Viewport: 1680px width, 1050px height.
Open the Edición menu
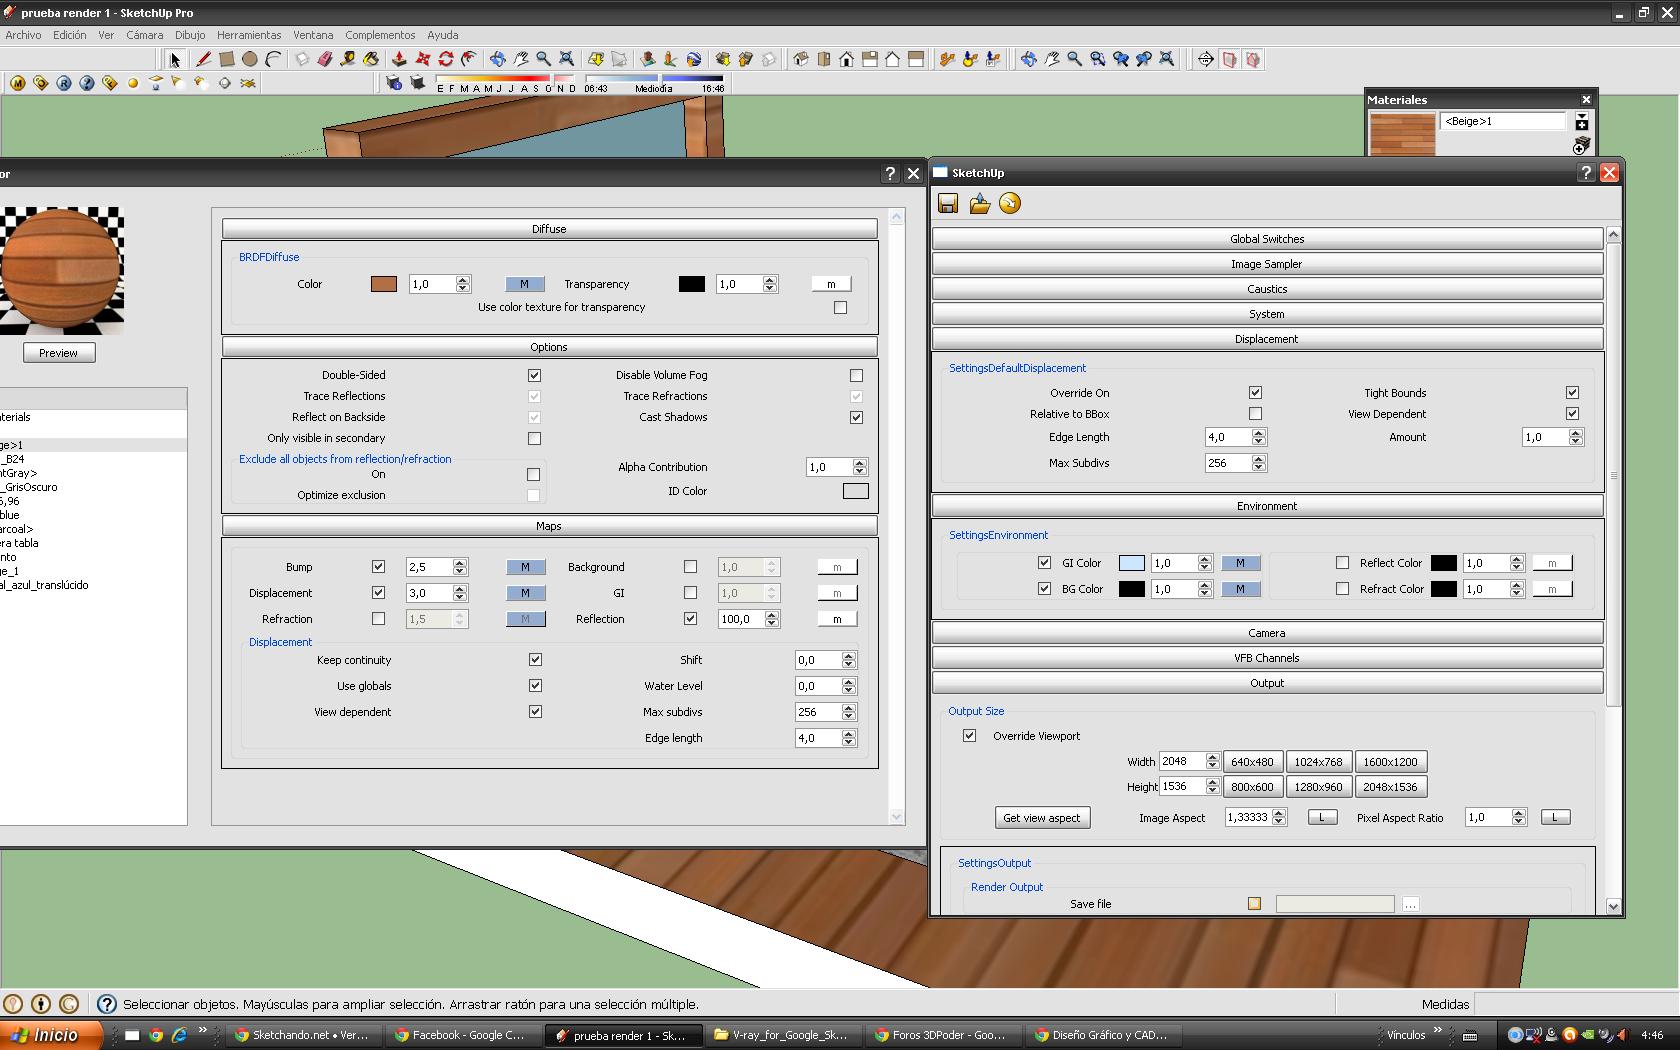coord(69,35)
